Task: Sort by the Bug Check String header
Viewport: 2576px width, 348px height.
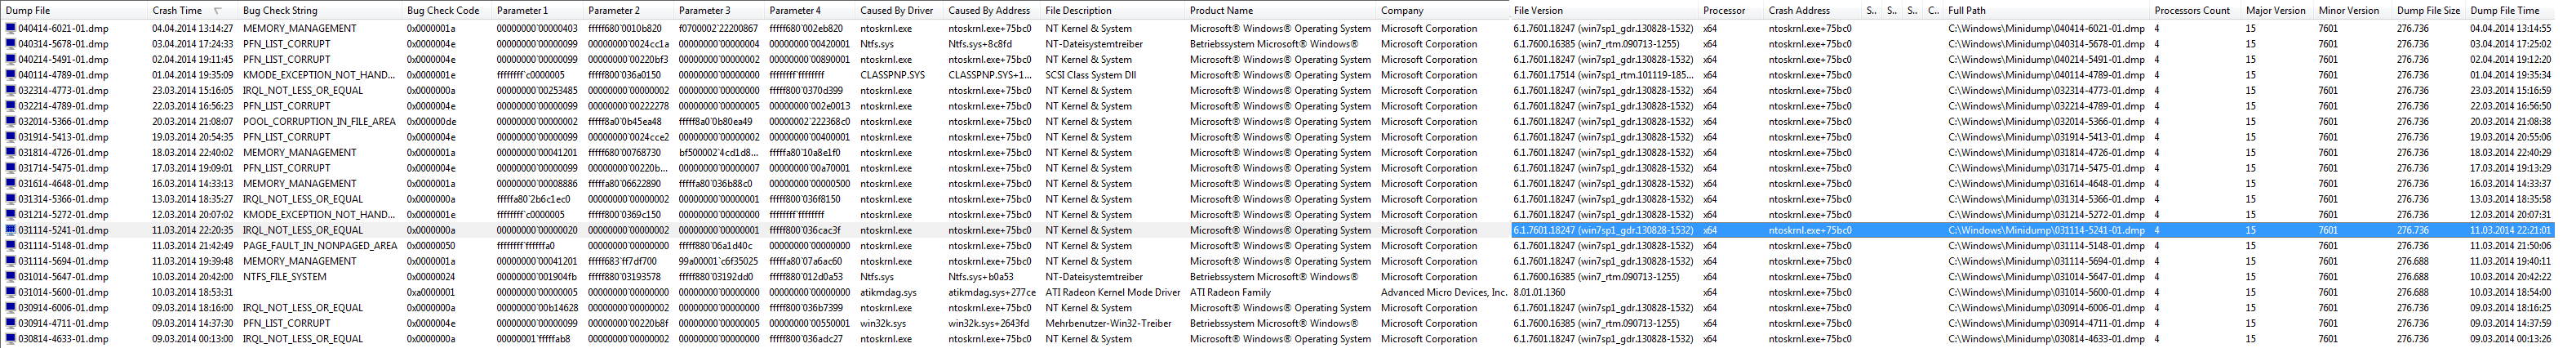Action: (320, 10)
